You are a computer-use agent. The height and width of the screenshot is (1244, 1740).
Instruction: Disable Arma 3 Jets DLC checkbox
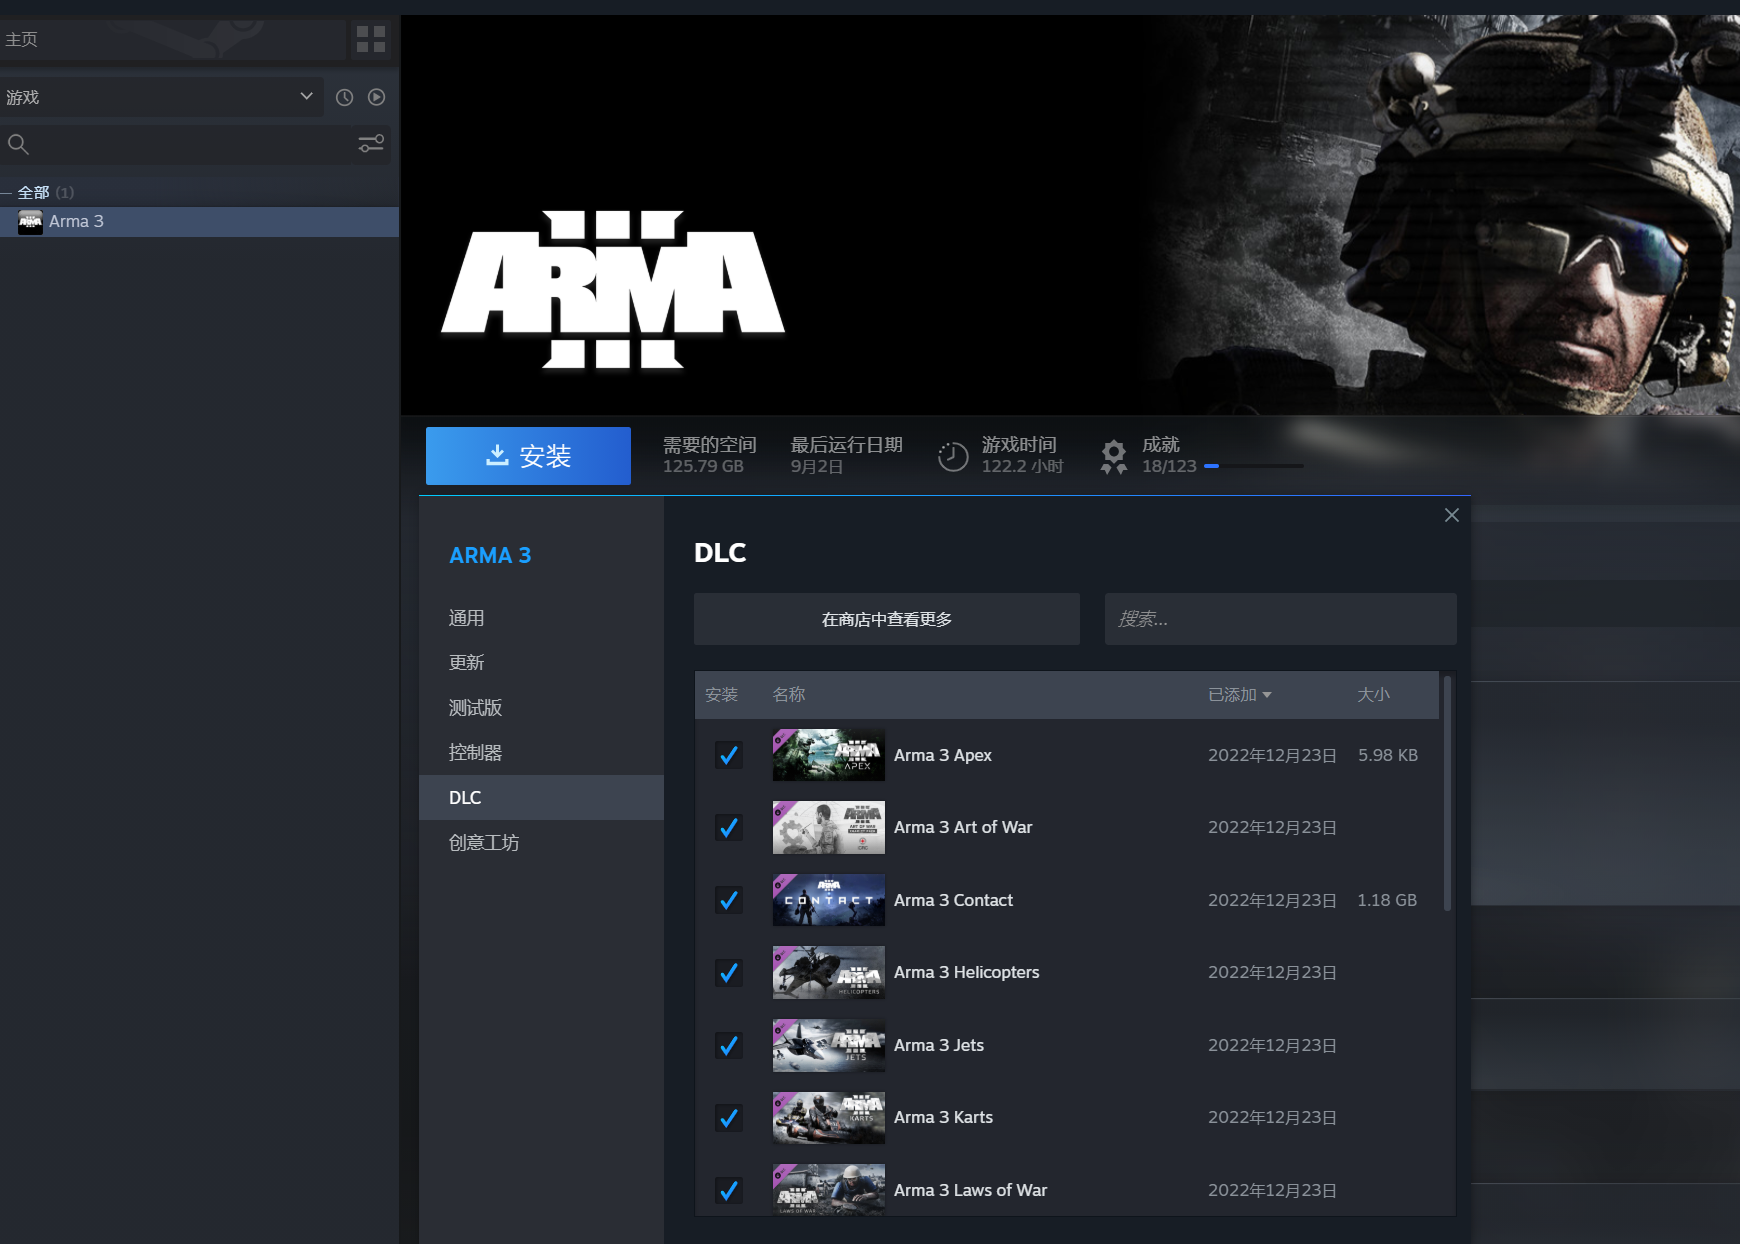729,1045
